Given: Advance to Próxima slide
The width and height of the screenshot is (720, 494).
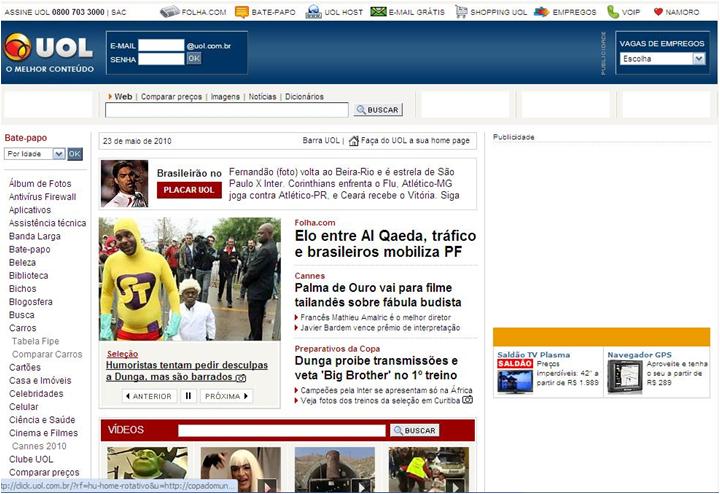Looking at the screenshot, I should pyautogui.click(x=226, y=396).
